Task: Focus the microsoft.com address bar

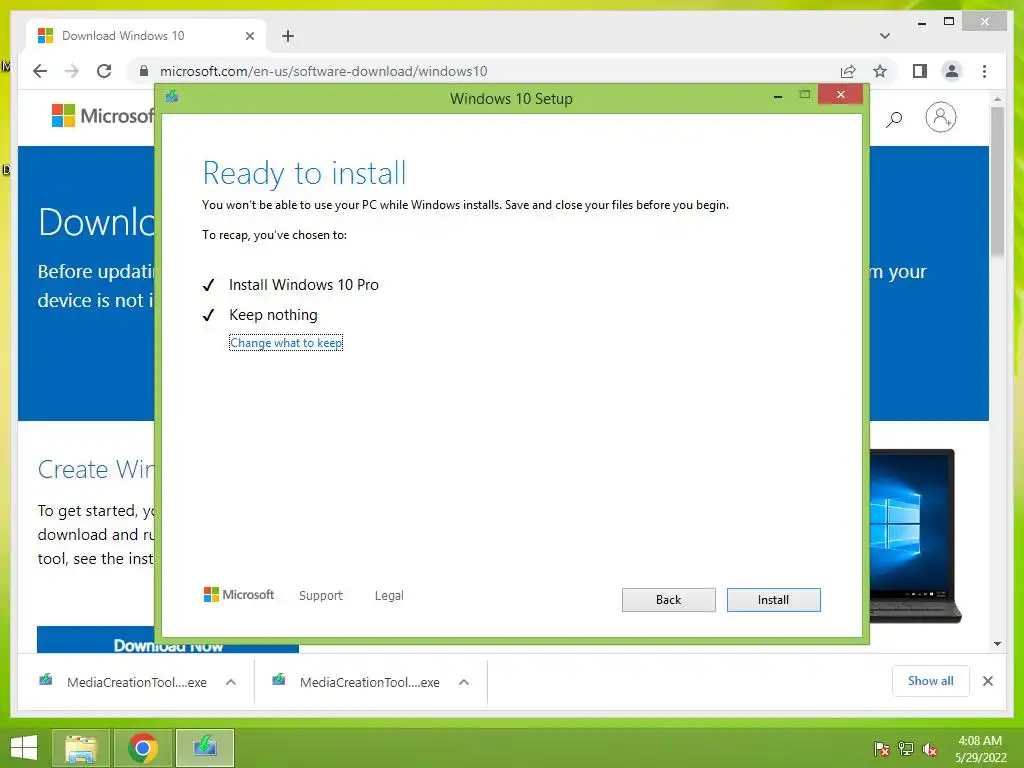Action: pos(483,71)
